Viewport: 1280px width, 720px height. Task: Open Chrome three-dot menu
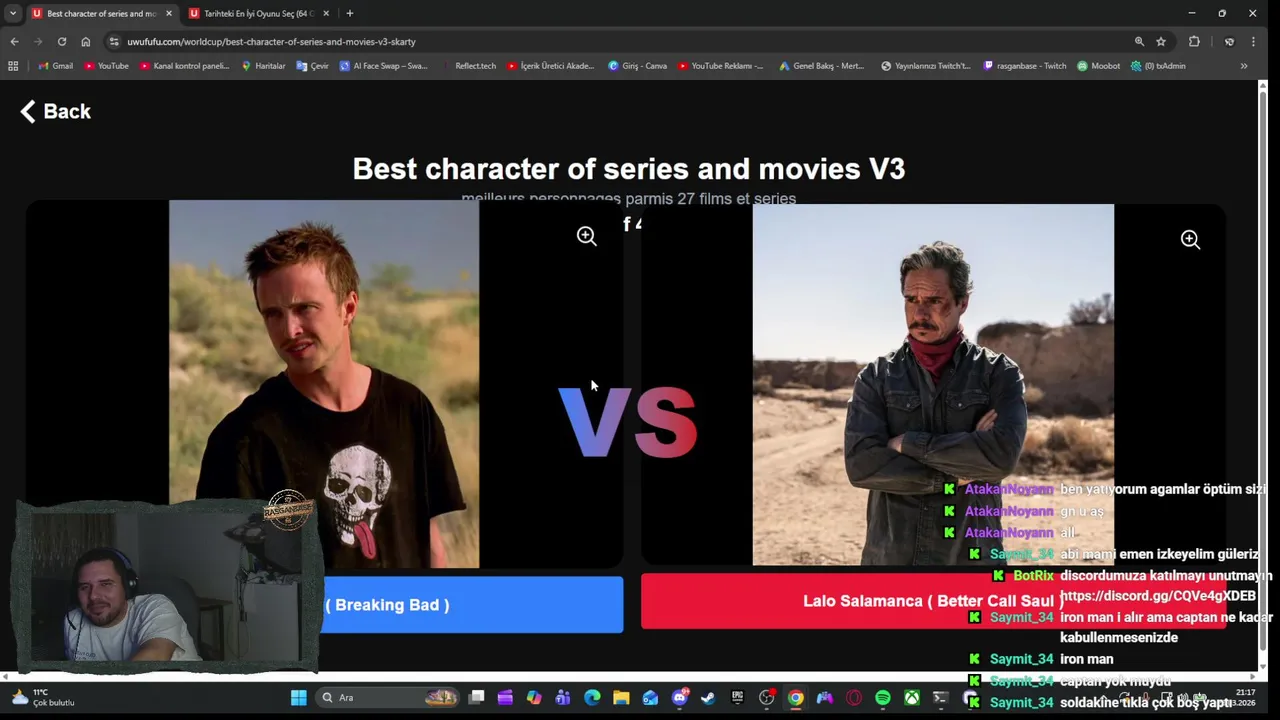[x=1253, y=41]
